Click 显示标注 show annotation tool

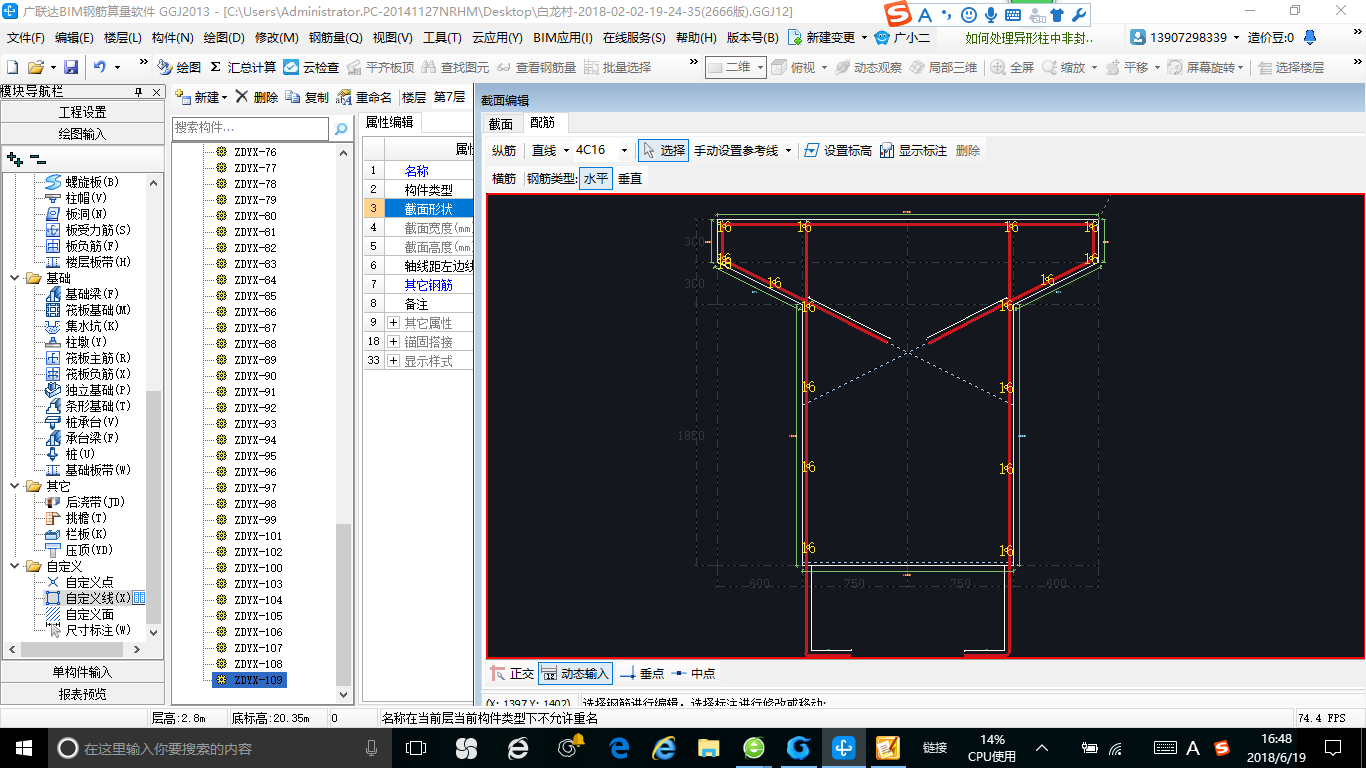(914, 150)
